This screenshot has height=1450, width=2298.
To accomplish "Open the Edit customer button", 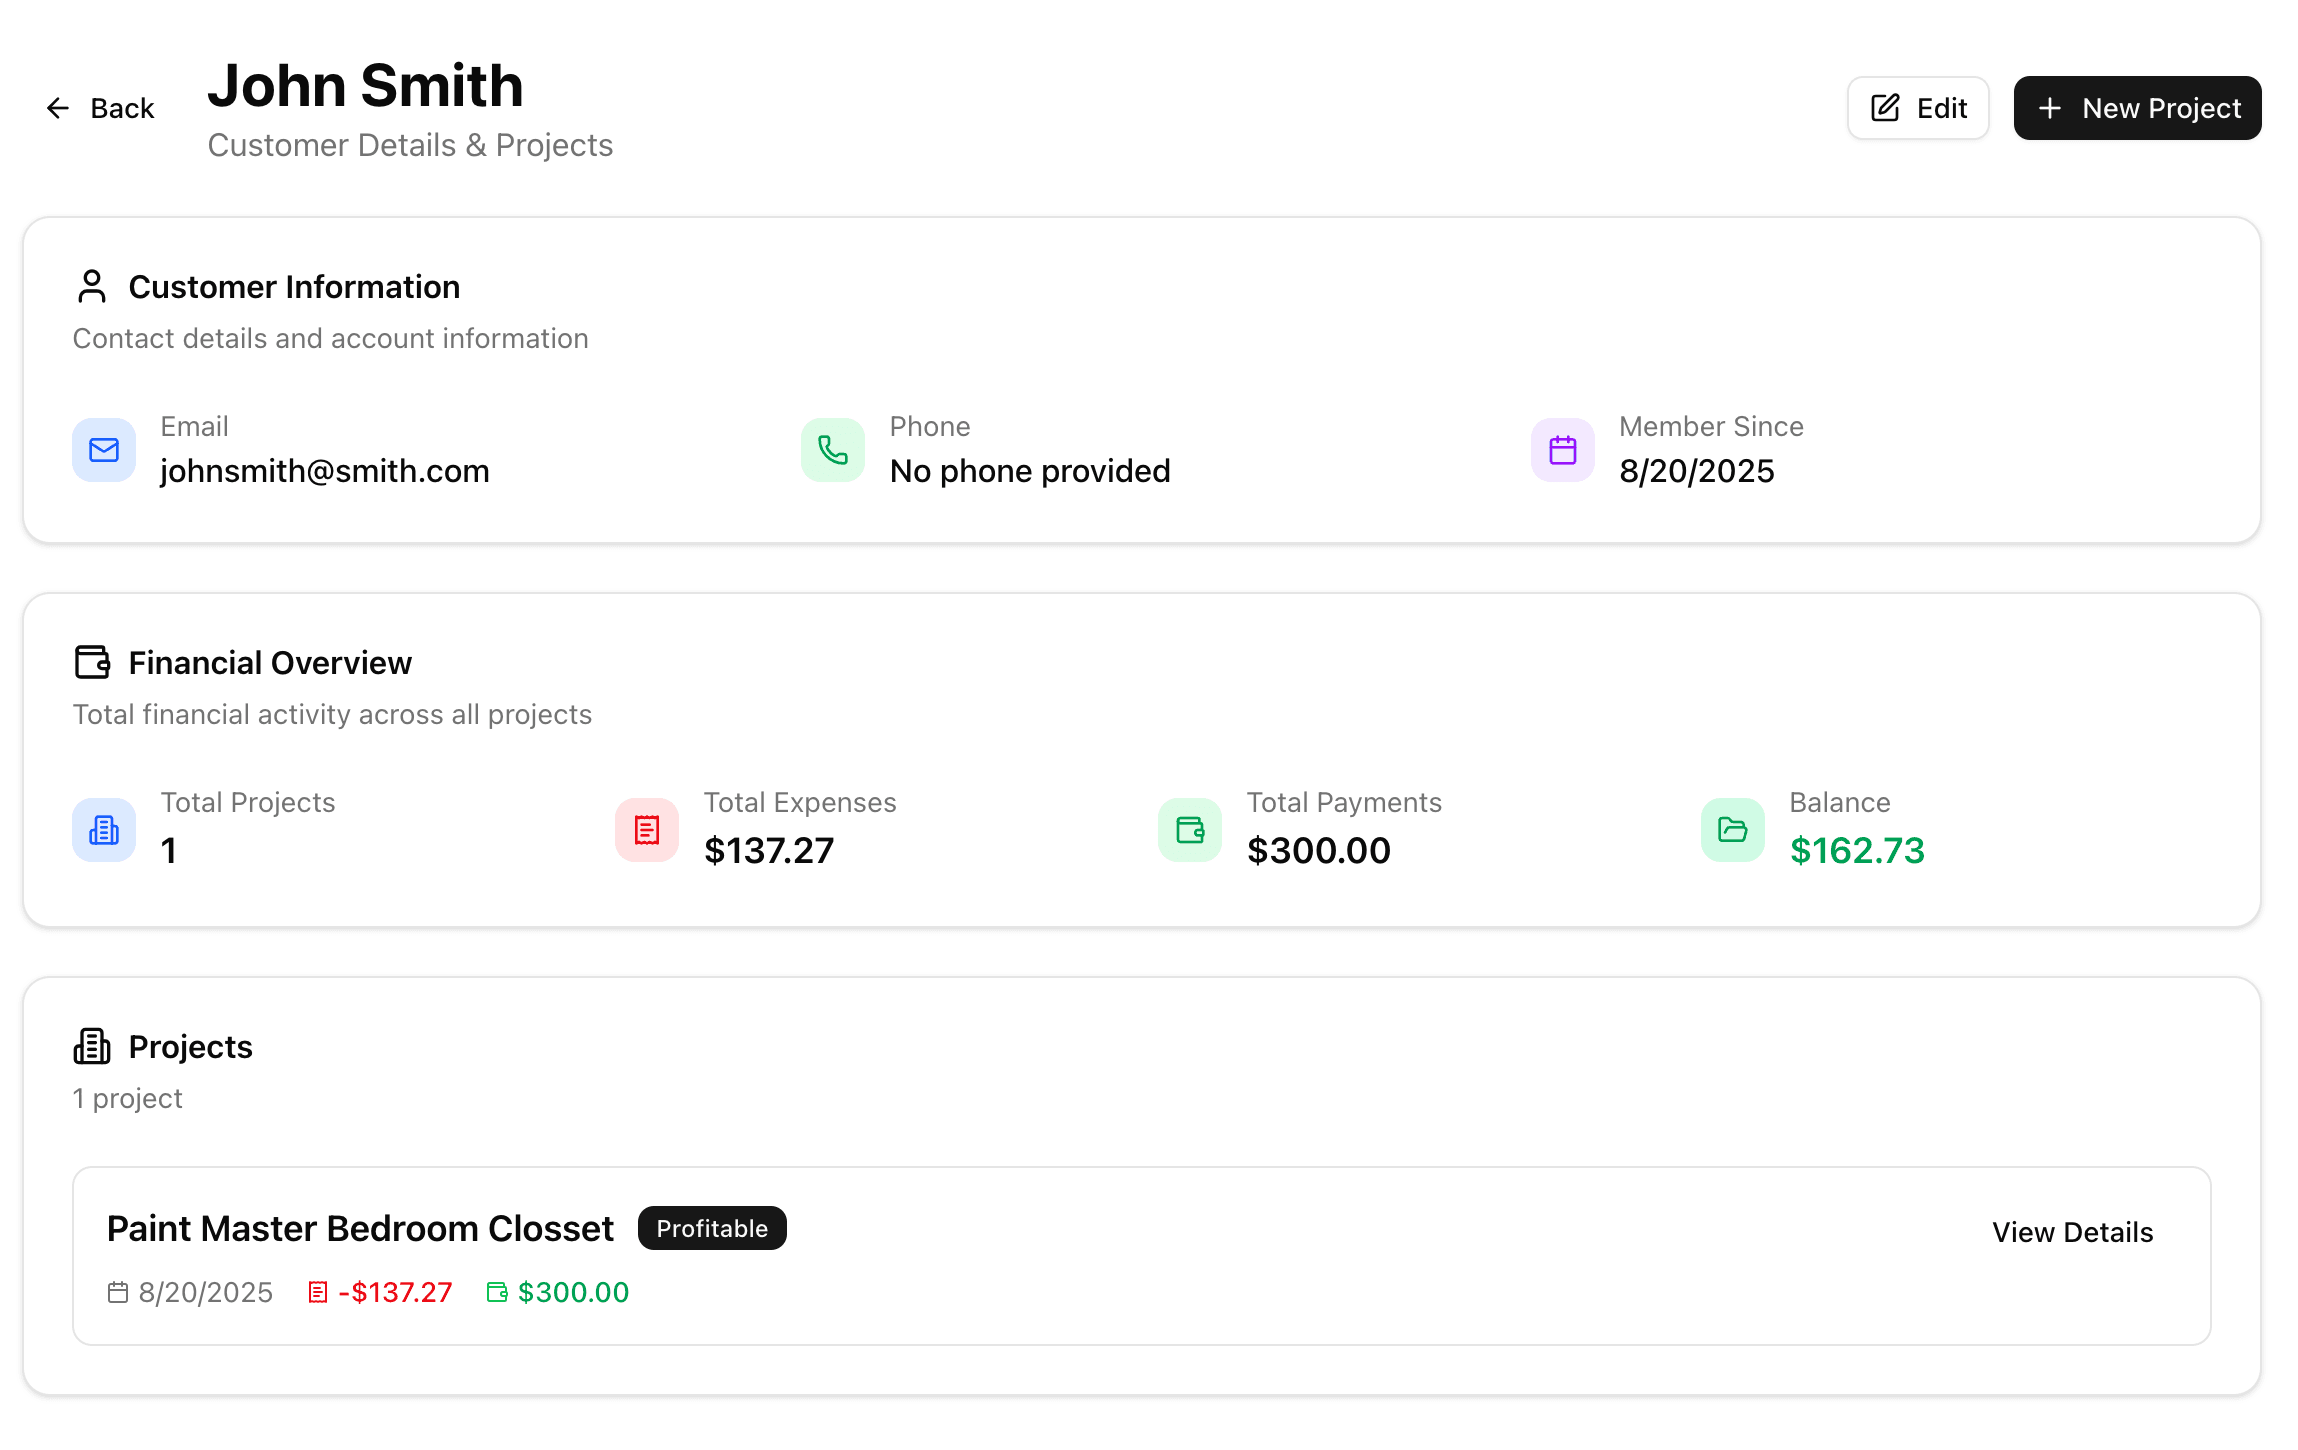I will pyautogui.click(x=1918, y=108).
